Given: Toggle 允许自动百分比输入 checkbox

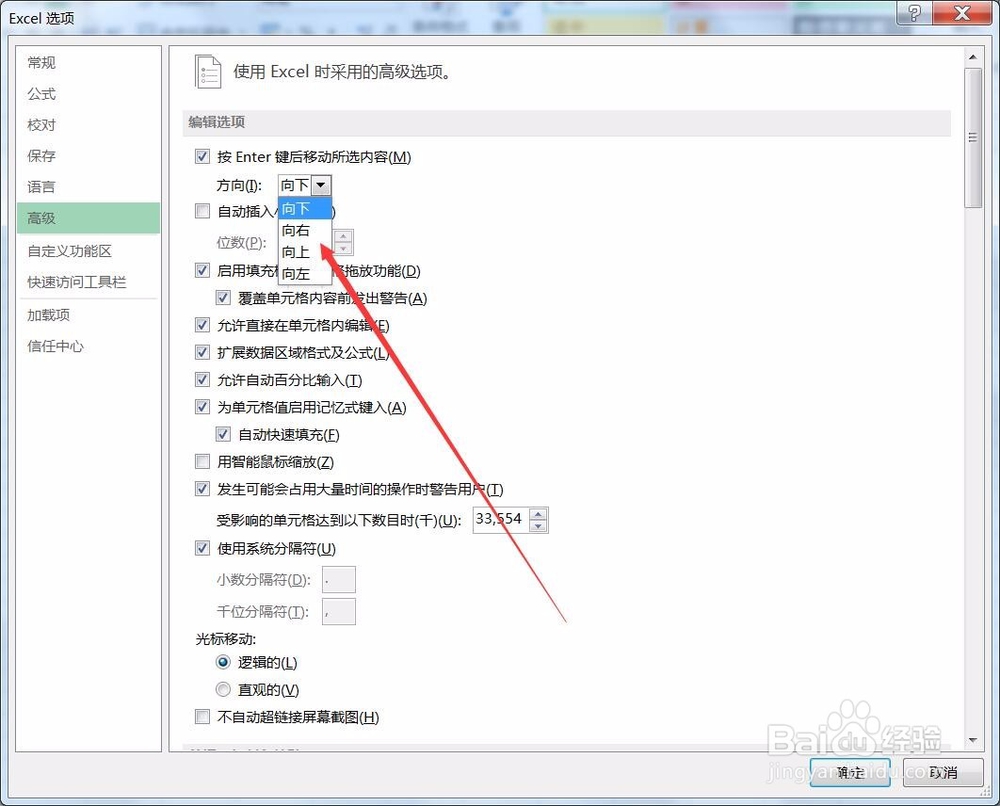Looking at the screenshot, I should pyautogui.click(x=202, y=380).
